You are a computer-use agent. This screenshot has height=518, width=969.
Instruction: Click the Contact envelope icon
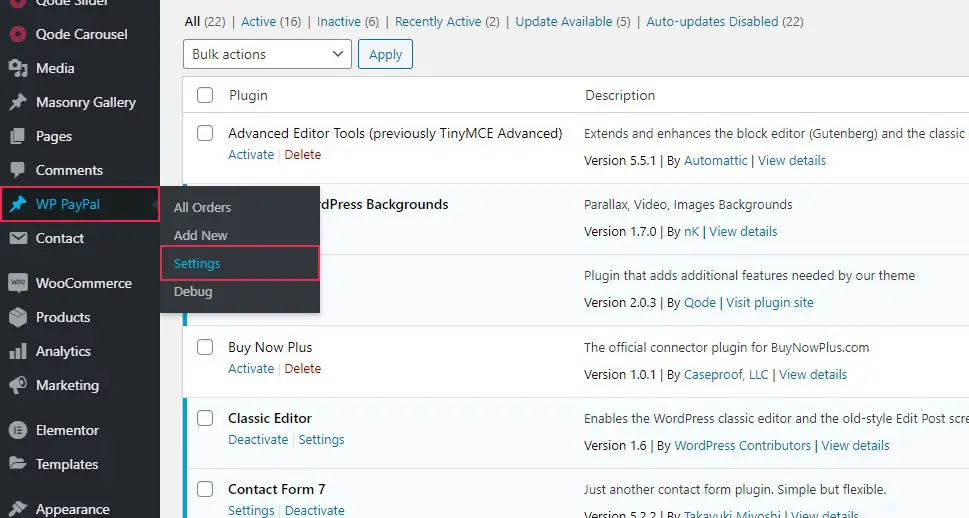tap(18, 238)
